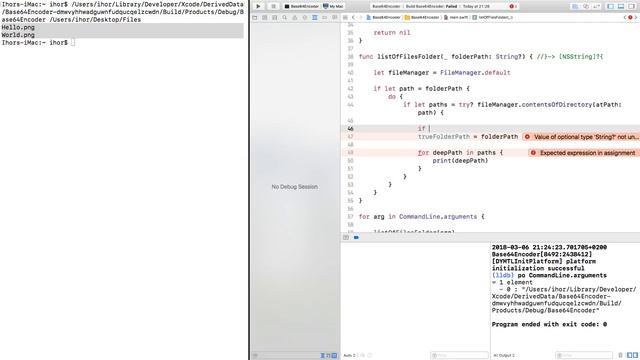Viewport: 640px width, 360px height.
Task: Click 'FileManager.default' in the code
Action: [475, 73]
